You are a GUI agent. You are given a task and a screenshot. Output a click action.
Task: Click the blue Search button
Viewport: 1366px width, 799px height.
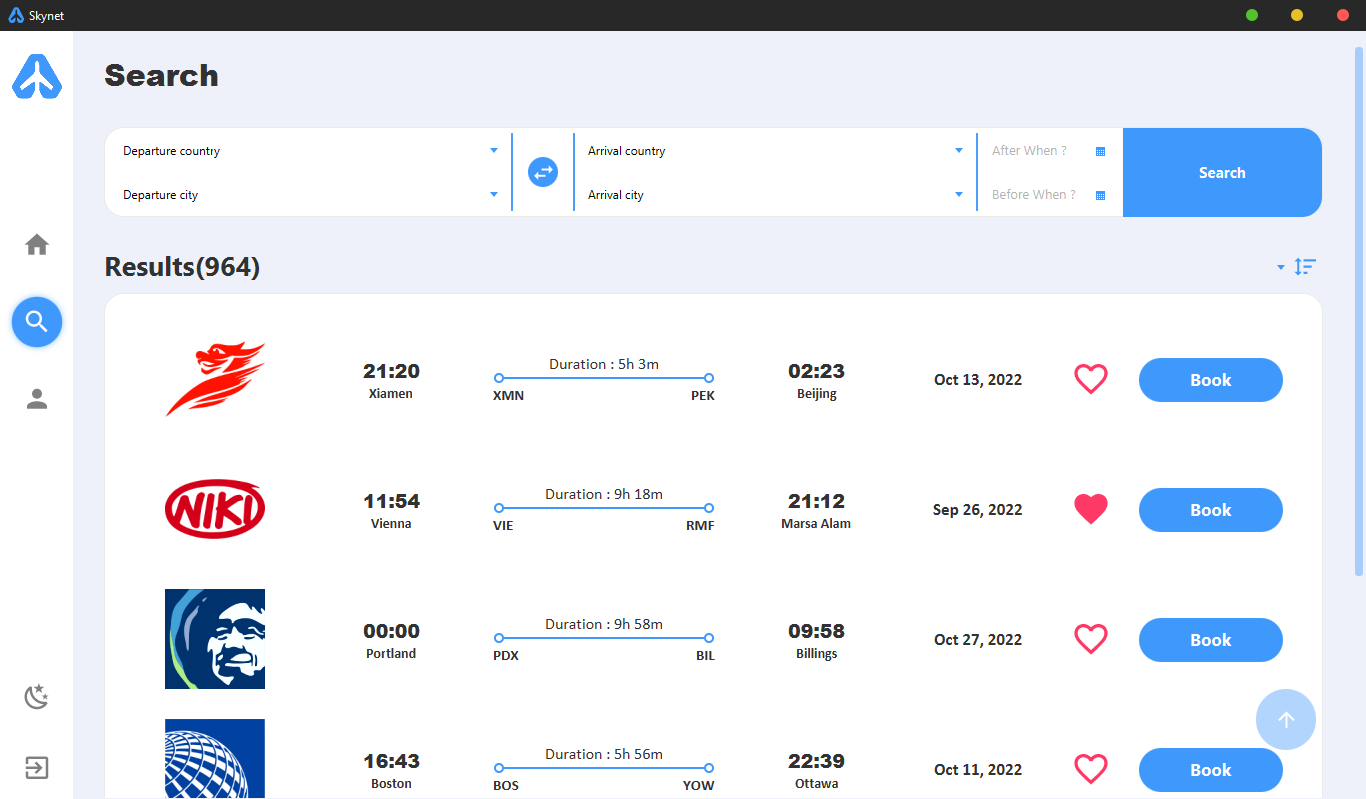coord(1222,172)
